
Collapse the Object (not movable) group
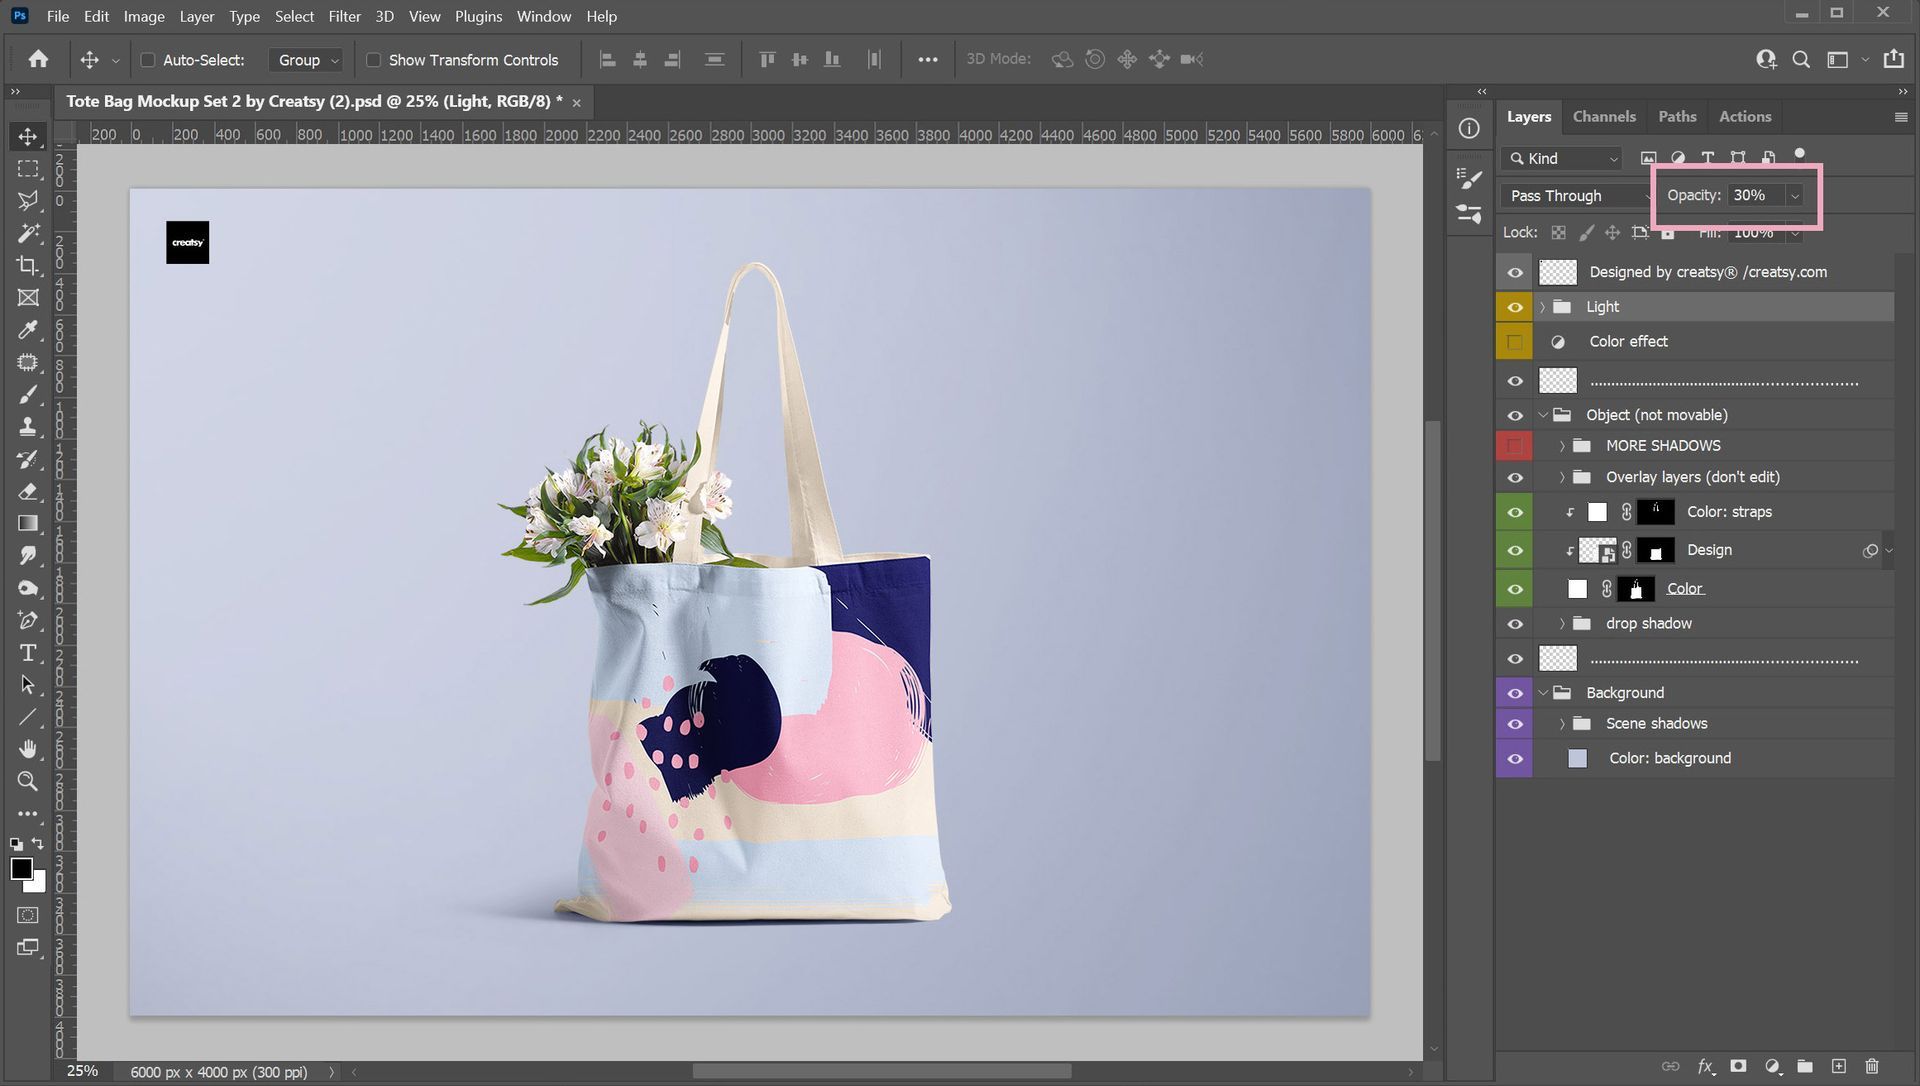[1543, 415]
